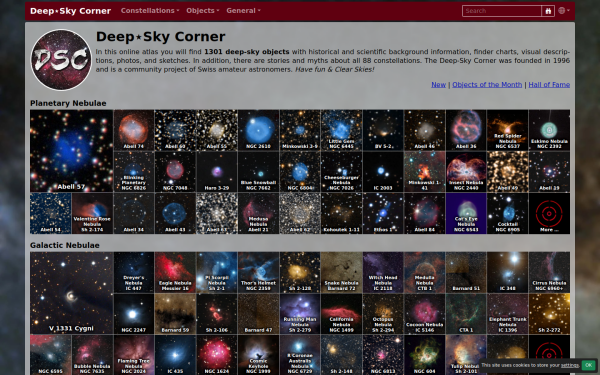Open Little Gem NGC 6445 thumbnail
The width and height of the screenshot is (600, 375).
pos(341,130)
